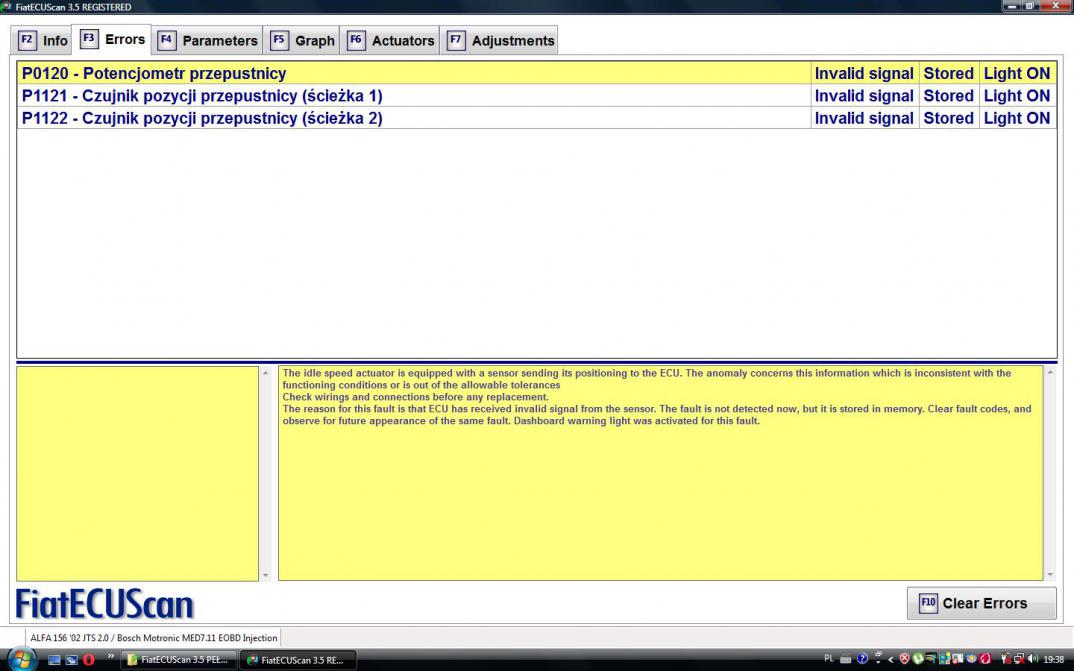The width and height of the screenshot is (1074, 671).
Task: Click Stored cell in P1121 row
Action: click(948, 96)
